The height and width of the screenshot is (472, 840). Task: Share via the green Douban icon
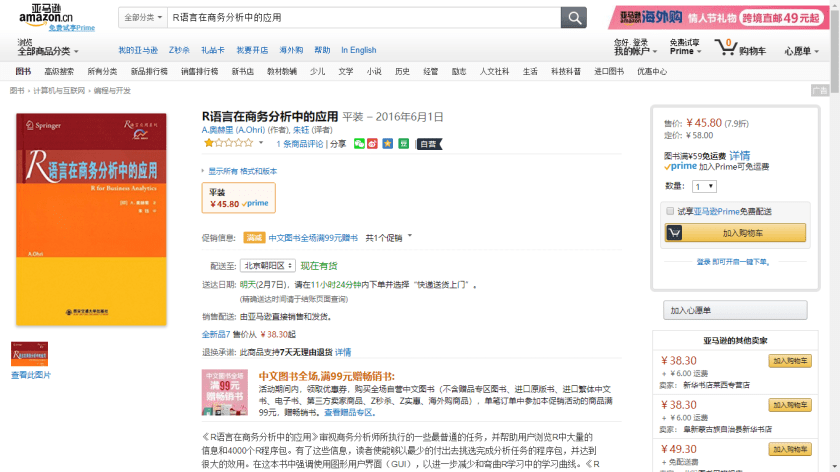click(x=402, y=144)
